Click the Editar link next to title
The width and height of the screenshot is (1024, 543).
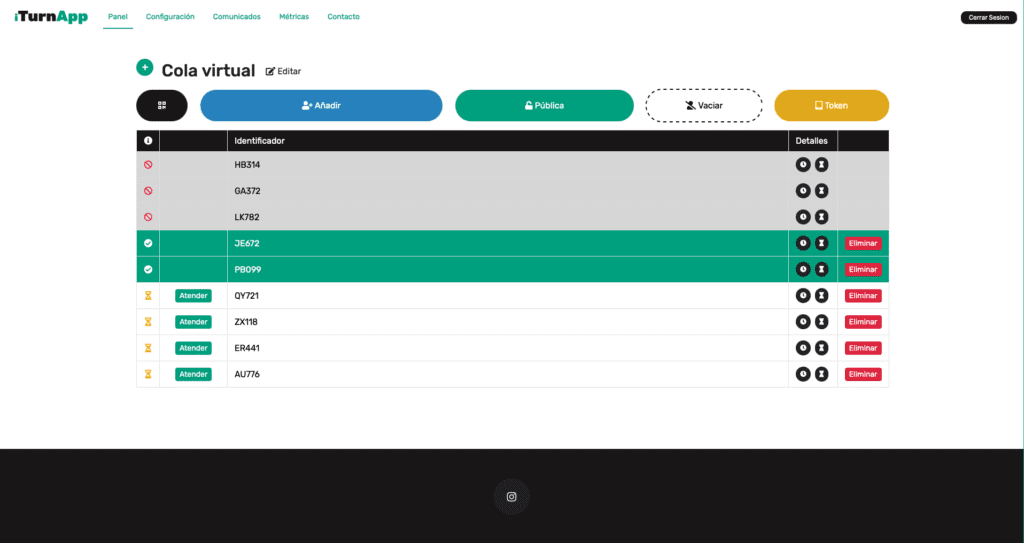click(x=283, y=71)
